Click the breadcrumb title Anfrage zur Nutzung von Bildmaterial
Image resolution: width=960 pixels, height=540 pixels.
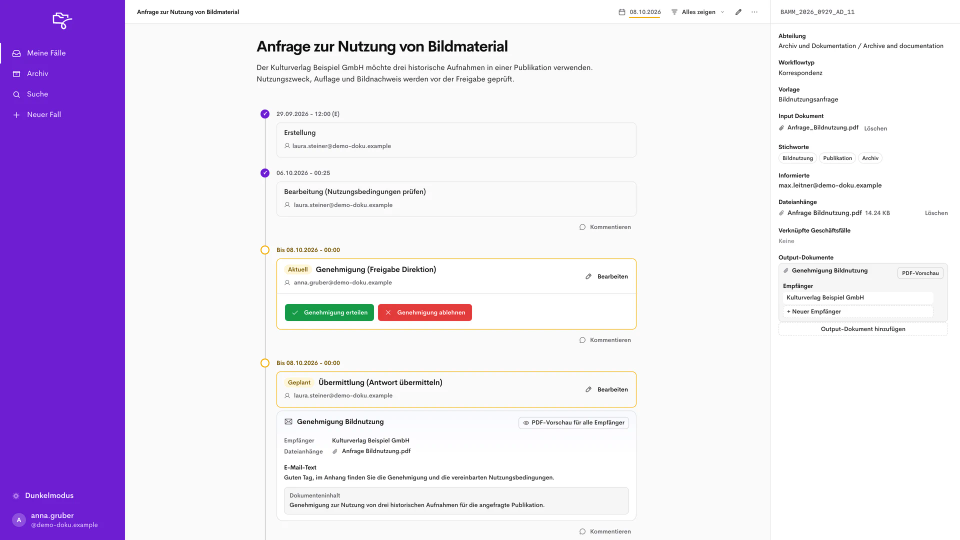click(x=188, y=12)
